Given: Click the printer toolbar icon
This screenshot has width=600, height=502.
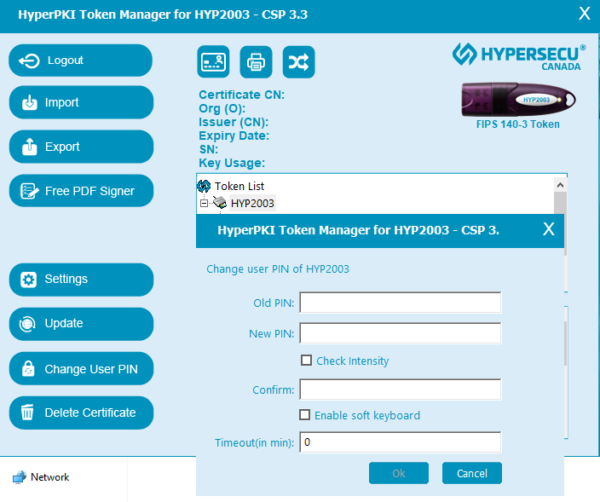Looking at the screenshot, I should coord(256,62).
